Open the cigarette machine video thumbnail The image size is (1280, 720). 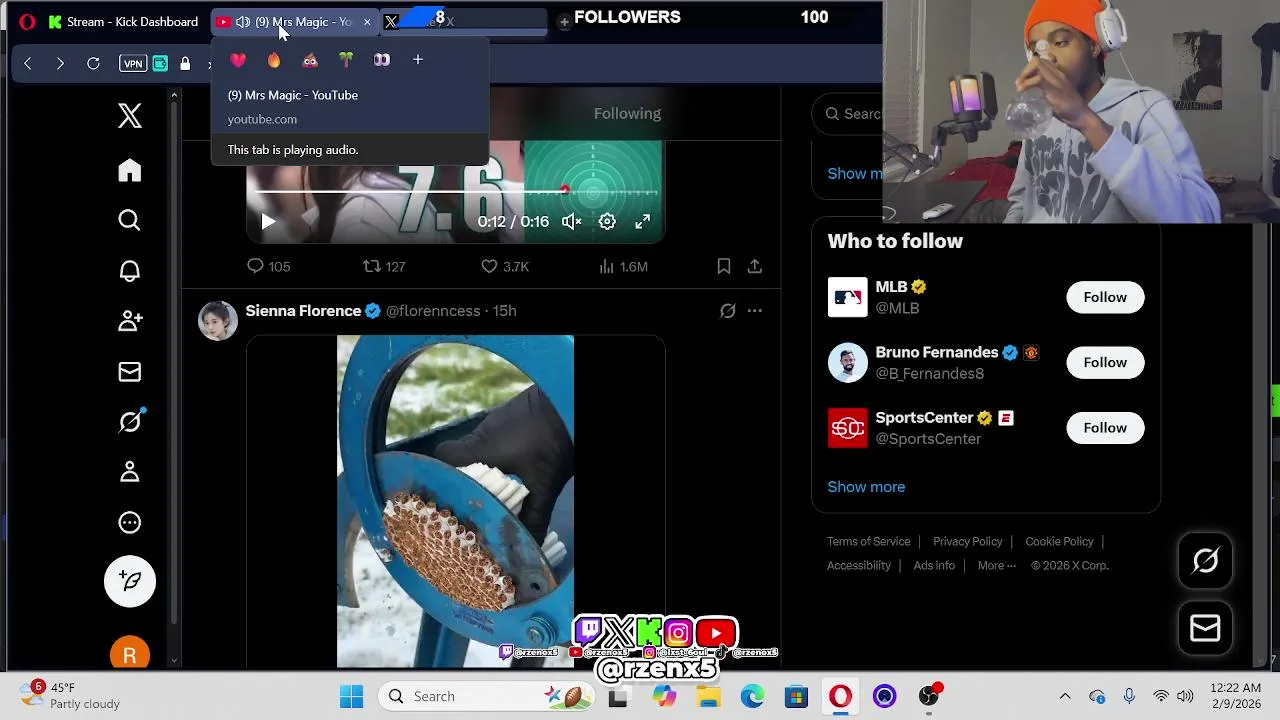click(455, 501)
